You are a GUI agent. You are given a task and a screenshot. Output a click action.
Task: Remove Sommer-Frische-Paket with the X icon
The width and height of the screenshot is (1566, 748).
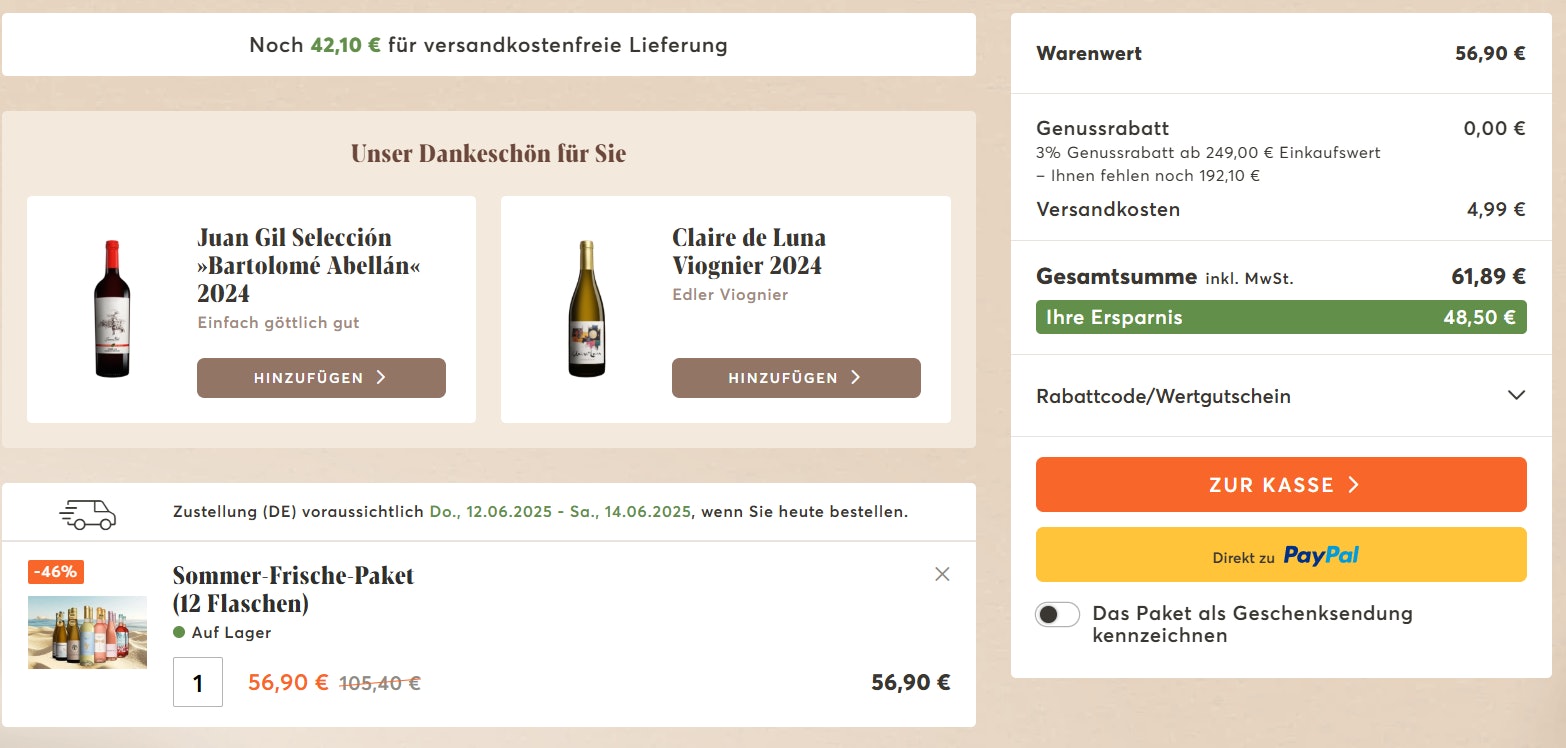(x=941, y=574)
